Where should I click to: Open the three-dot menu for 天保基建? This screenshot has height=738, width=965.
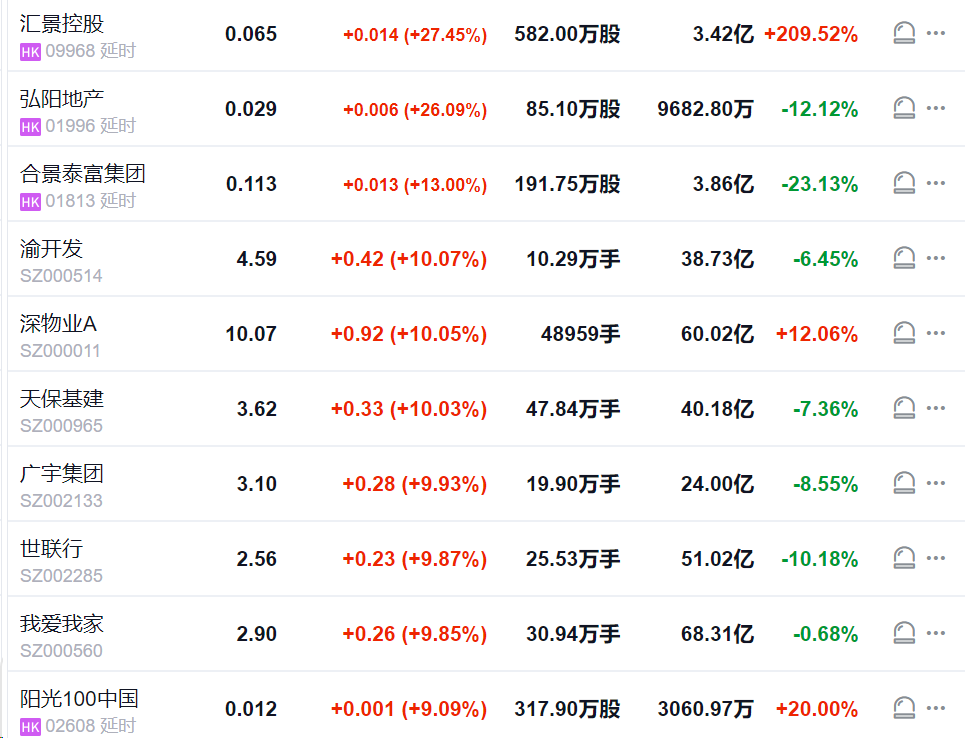click(x=935, y=408)
